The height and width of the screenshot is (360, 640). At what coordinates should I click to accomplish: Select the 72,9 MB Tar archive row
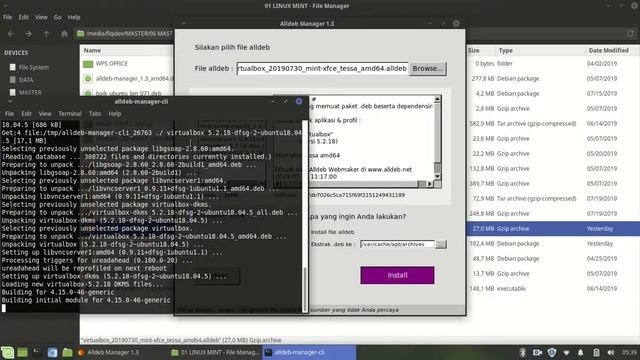click(x=553, y=198)
